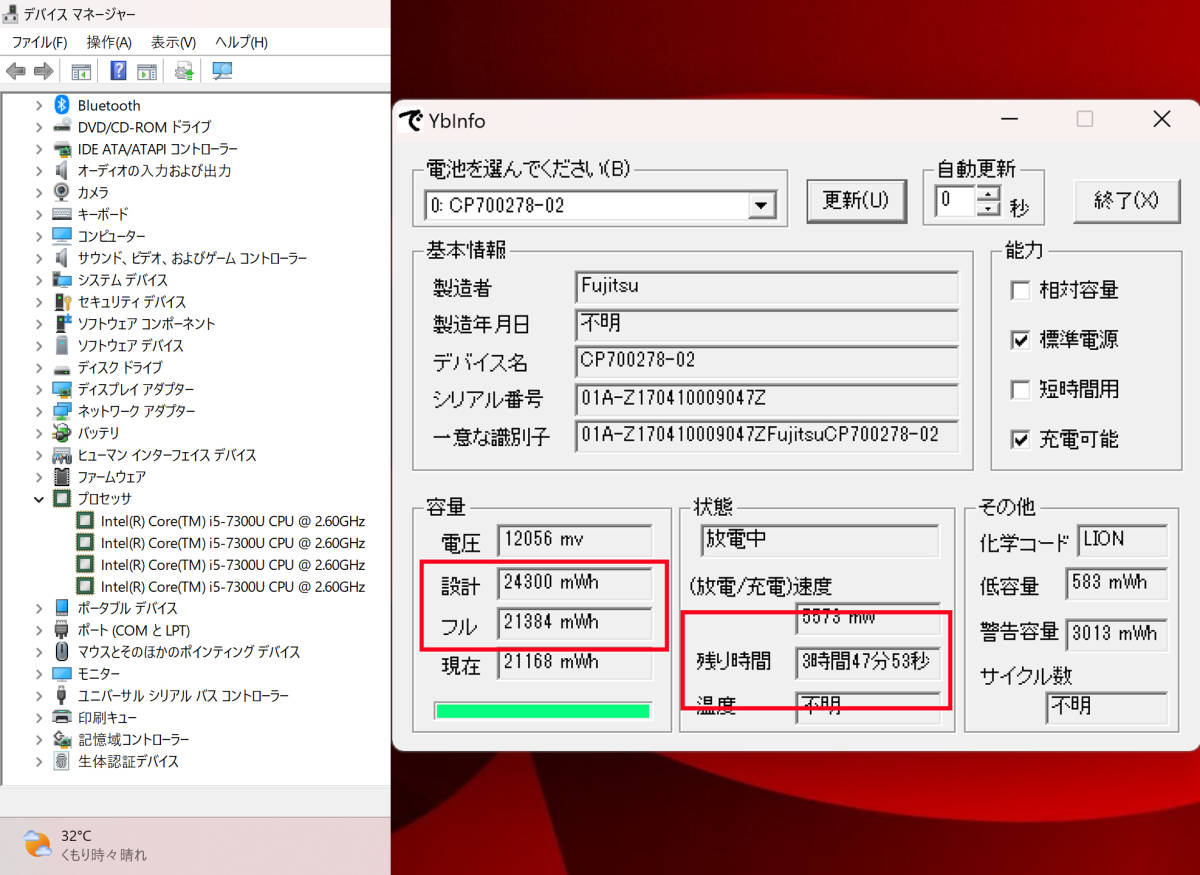
Task: Select the Bluetooth category icon
Action: (62, 105)
